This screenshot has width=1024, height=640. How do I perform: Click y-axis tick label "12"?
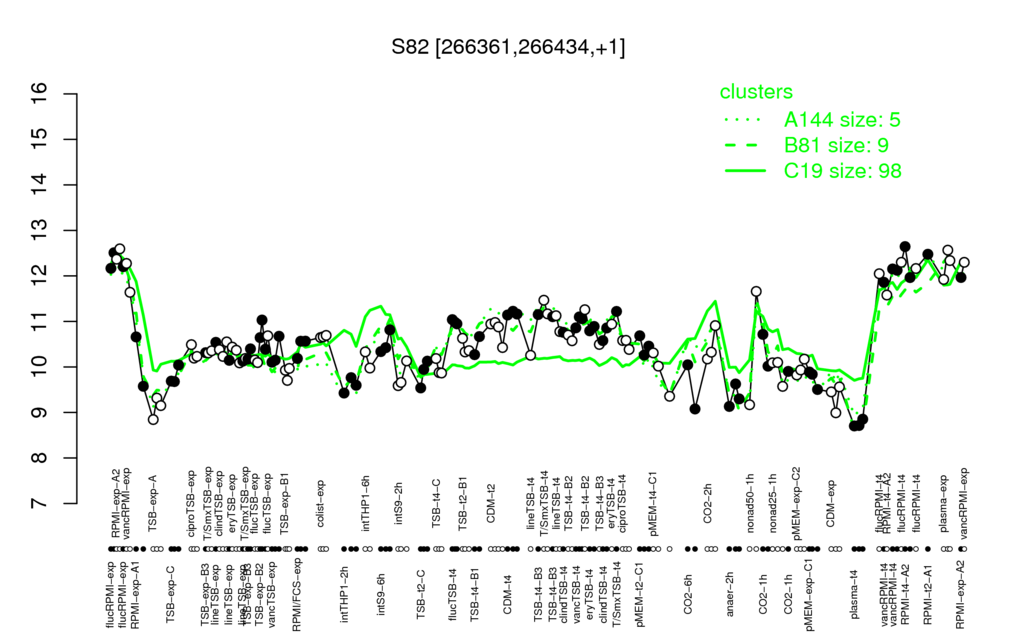(x=40, y=276)
